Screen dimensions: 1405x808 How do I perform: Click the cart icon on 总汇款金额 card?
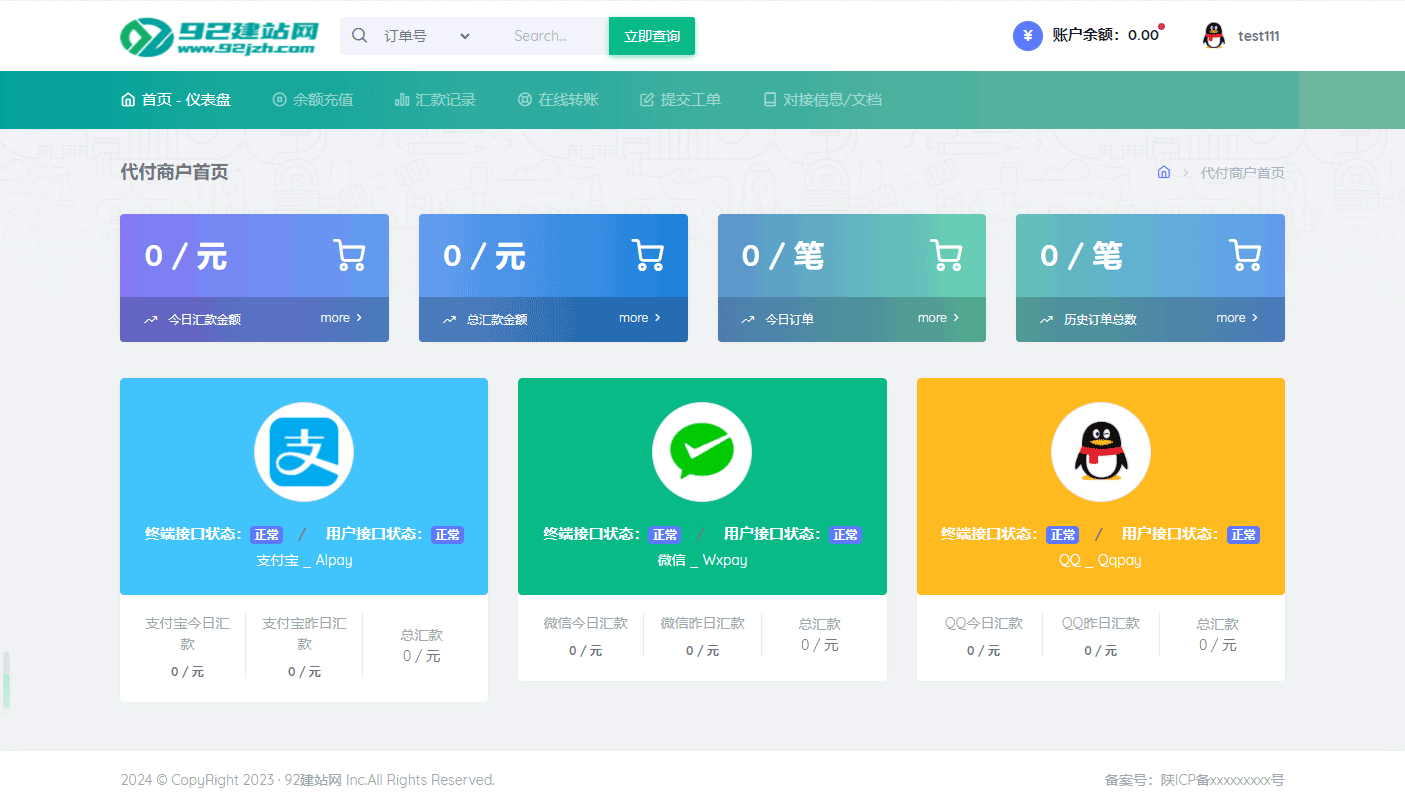pos(648,255)
